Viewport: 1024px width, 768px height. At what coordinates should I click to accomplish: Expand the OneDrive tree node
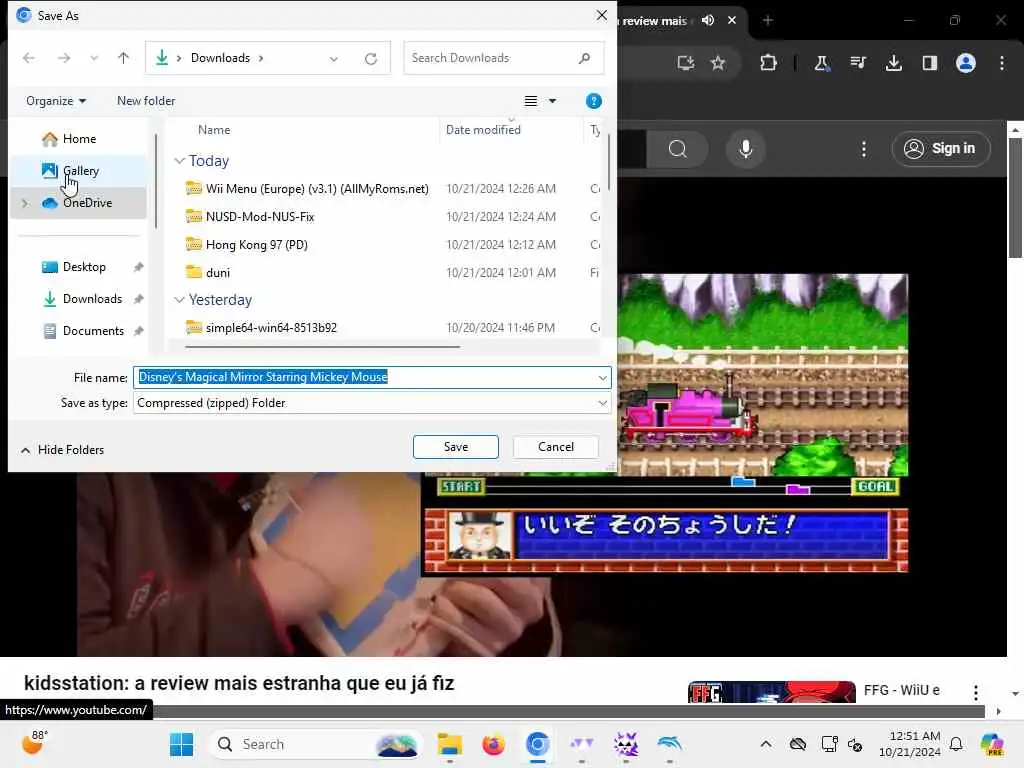[x=25, y=203]
